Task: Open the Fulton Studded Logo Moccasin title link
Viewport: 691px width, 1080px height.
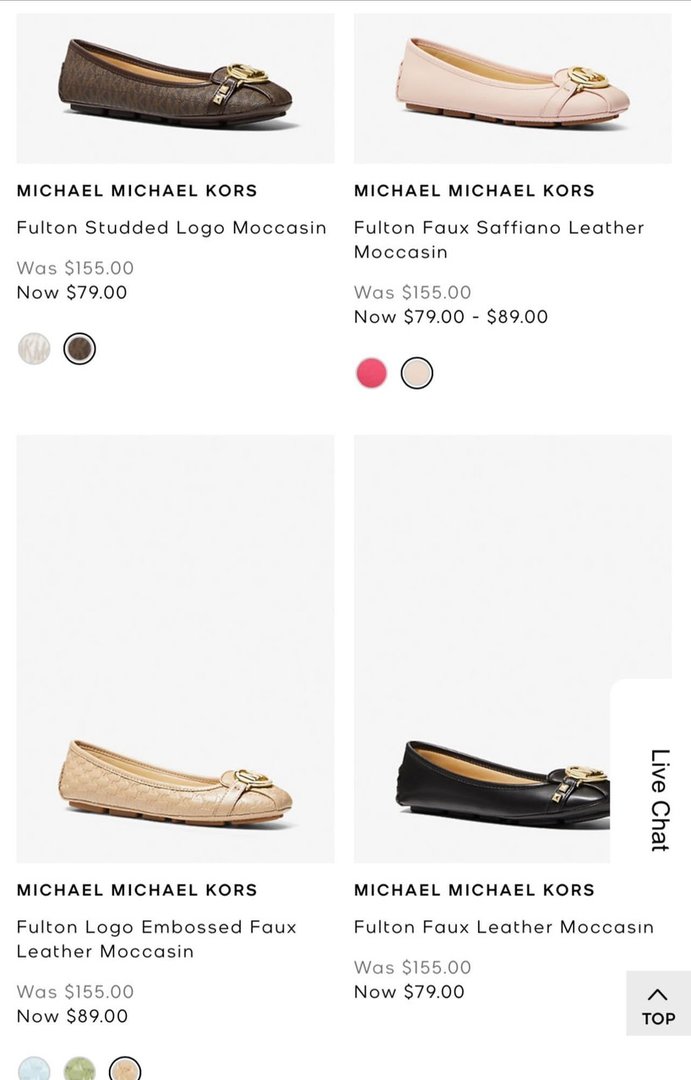Action: 172,228
